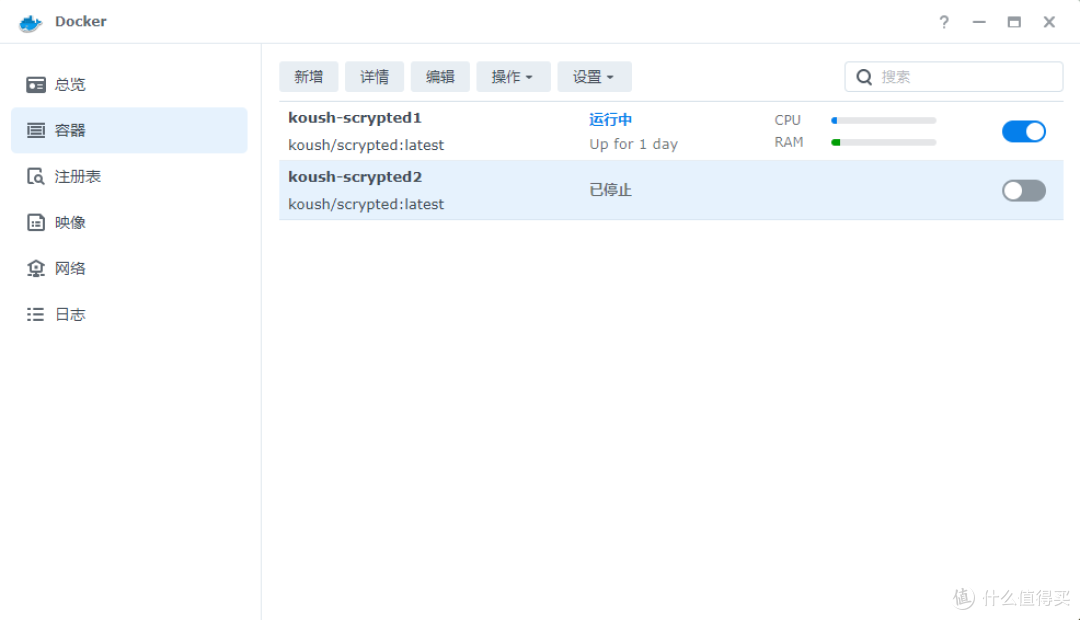Open the 操作 actions dropdown
This screenshot has height=620, width=1080.
513,76
